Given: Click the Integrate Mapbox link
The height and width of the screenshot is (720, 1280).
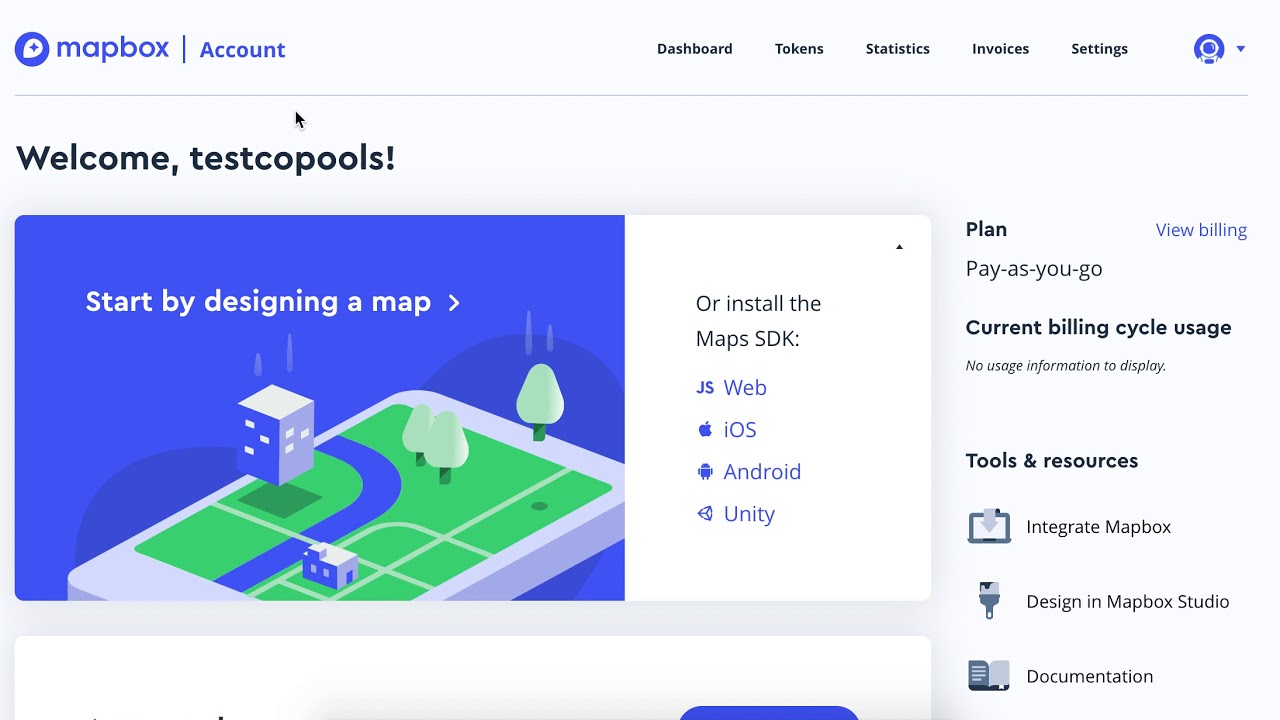Looking at the screenshot, I should (x=1098, y=527).
